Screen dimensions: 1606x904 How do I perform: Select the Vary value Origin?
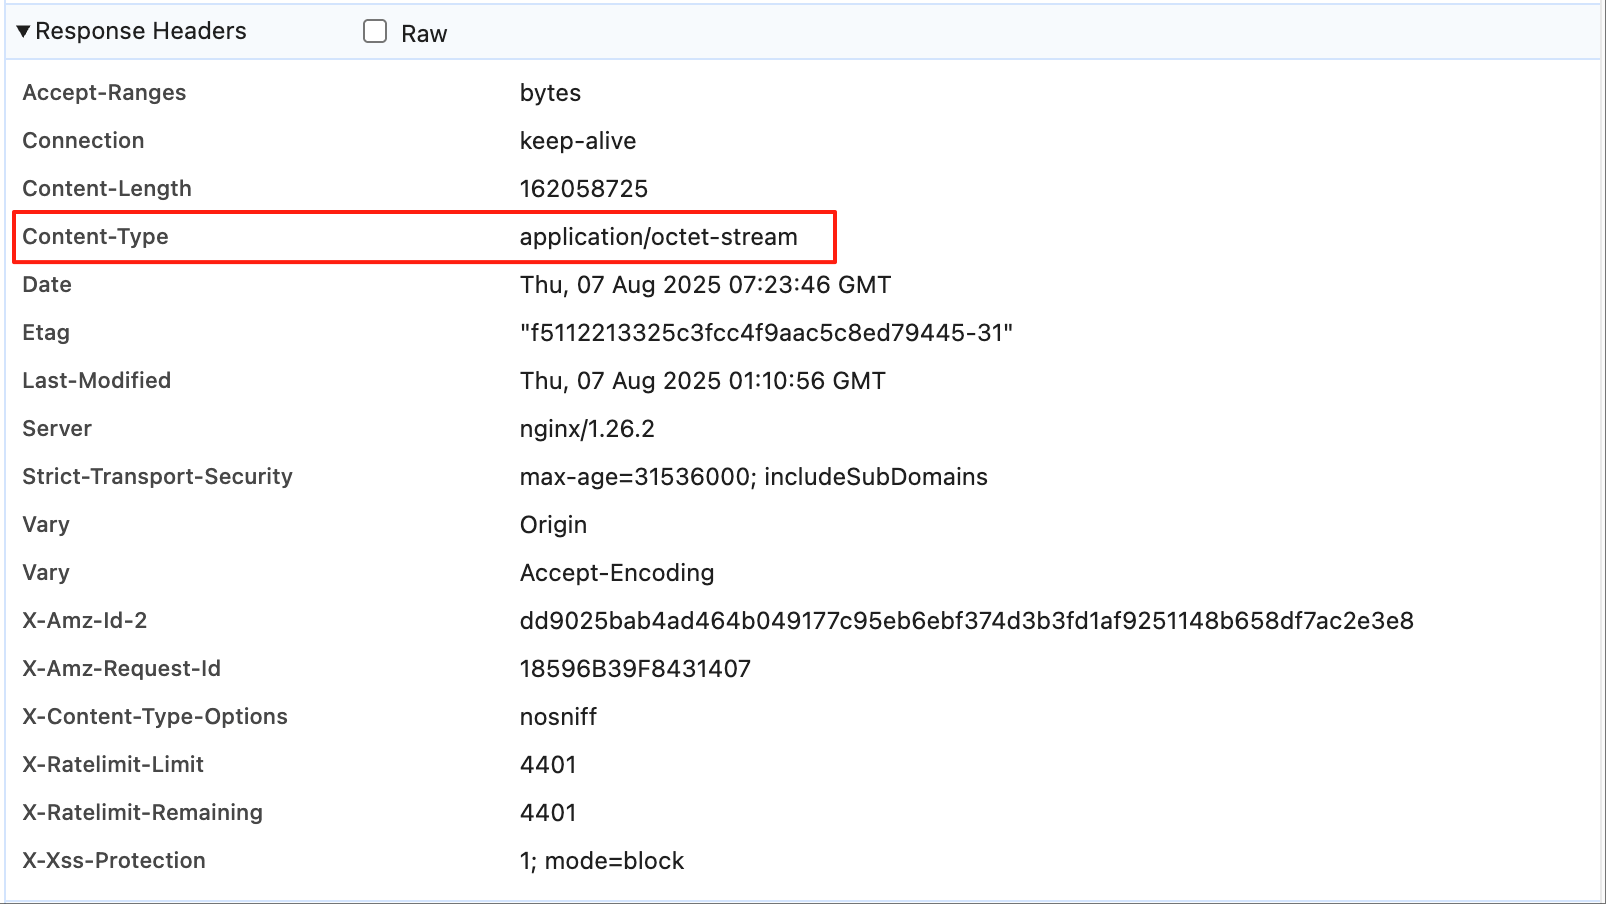click(x=553, y=525)
